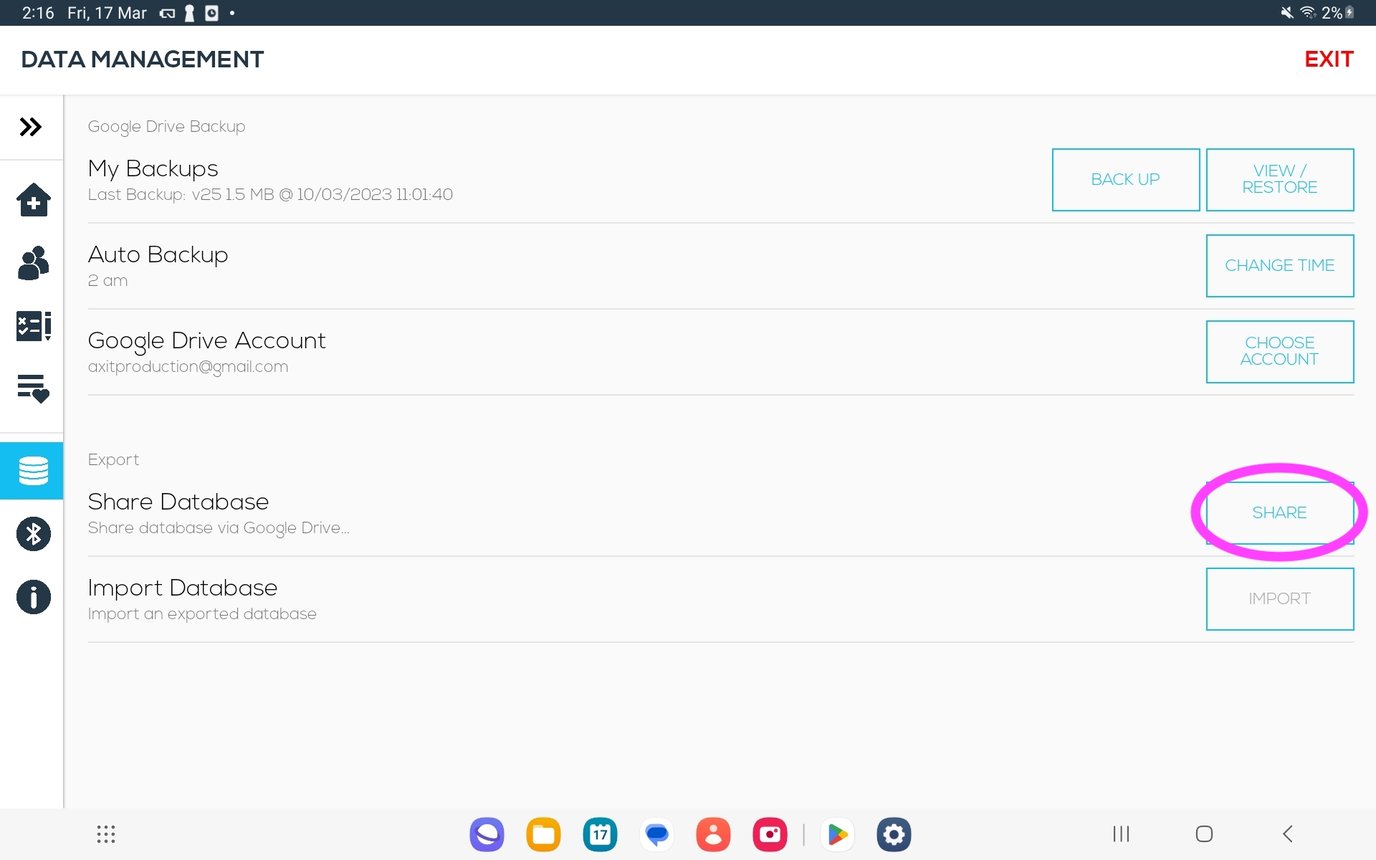
Task: Tap the VIEW / RESTORE button
Action: tap(1280, 180)
